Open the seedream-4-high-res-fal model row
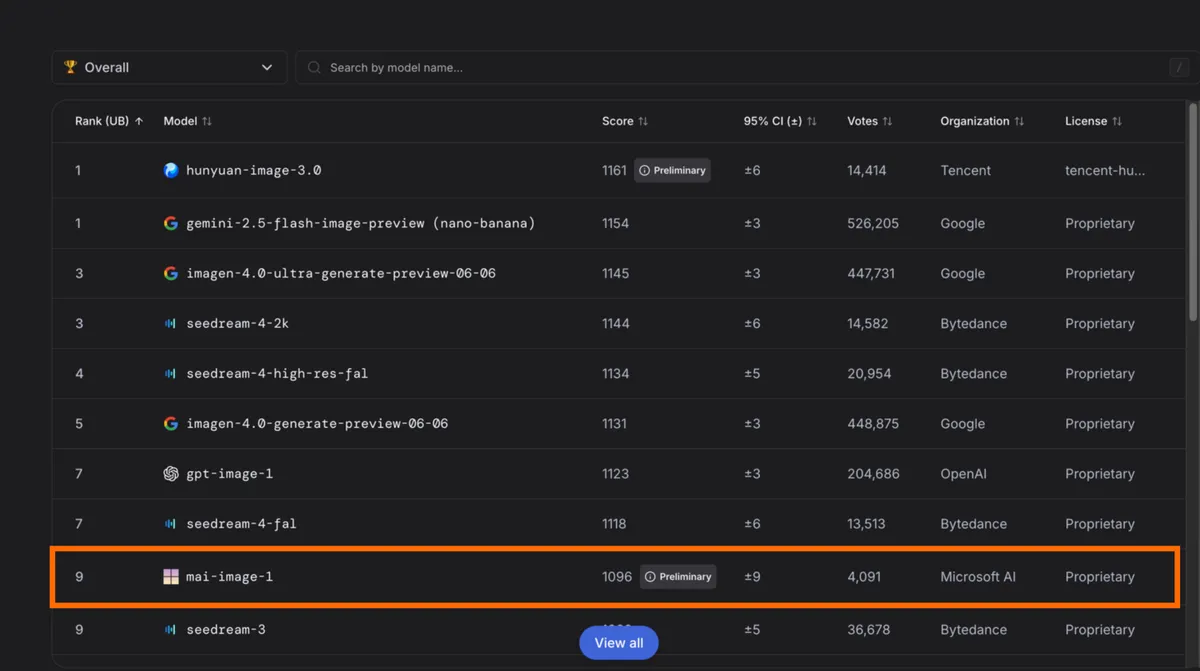The width and height of the screenshot is (1200, 671). pos(619,374)
